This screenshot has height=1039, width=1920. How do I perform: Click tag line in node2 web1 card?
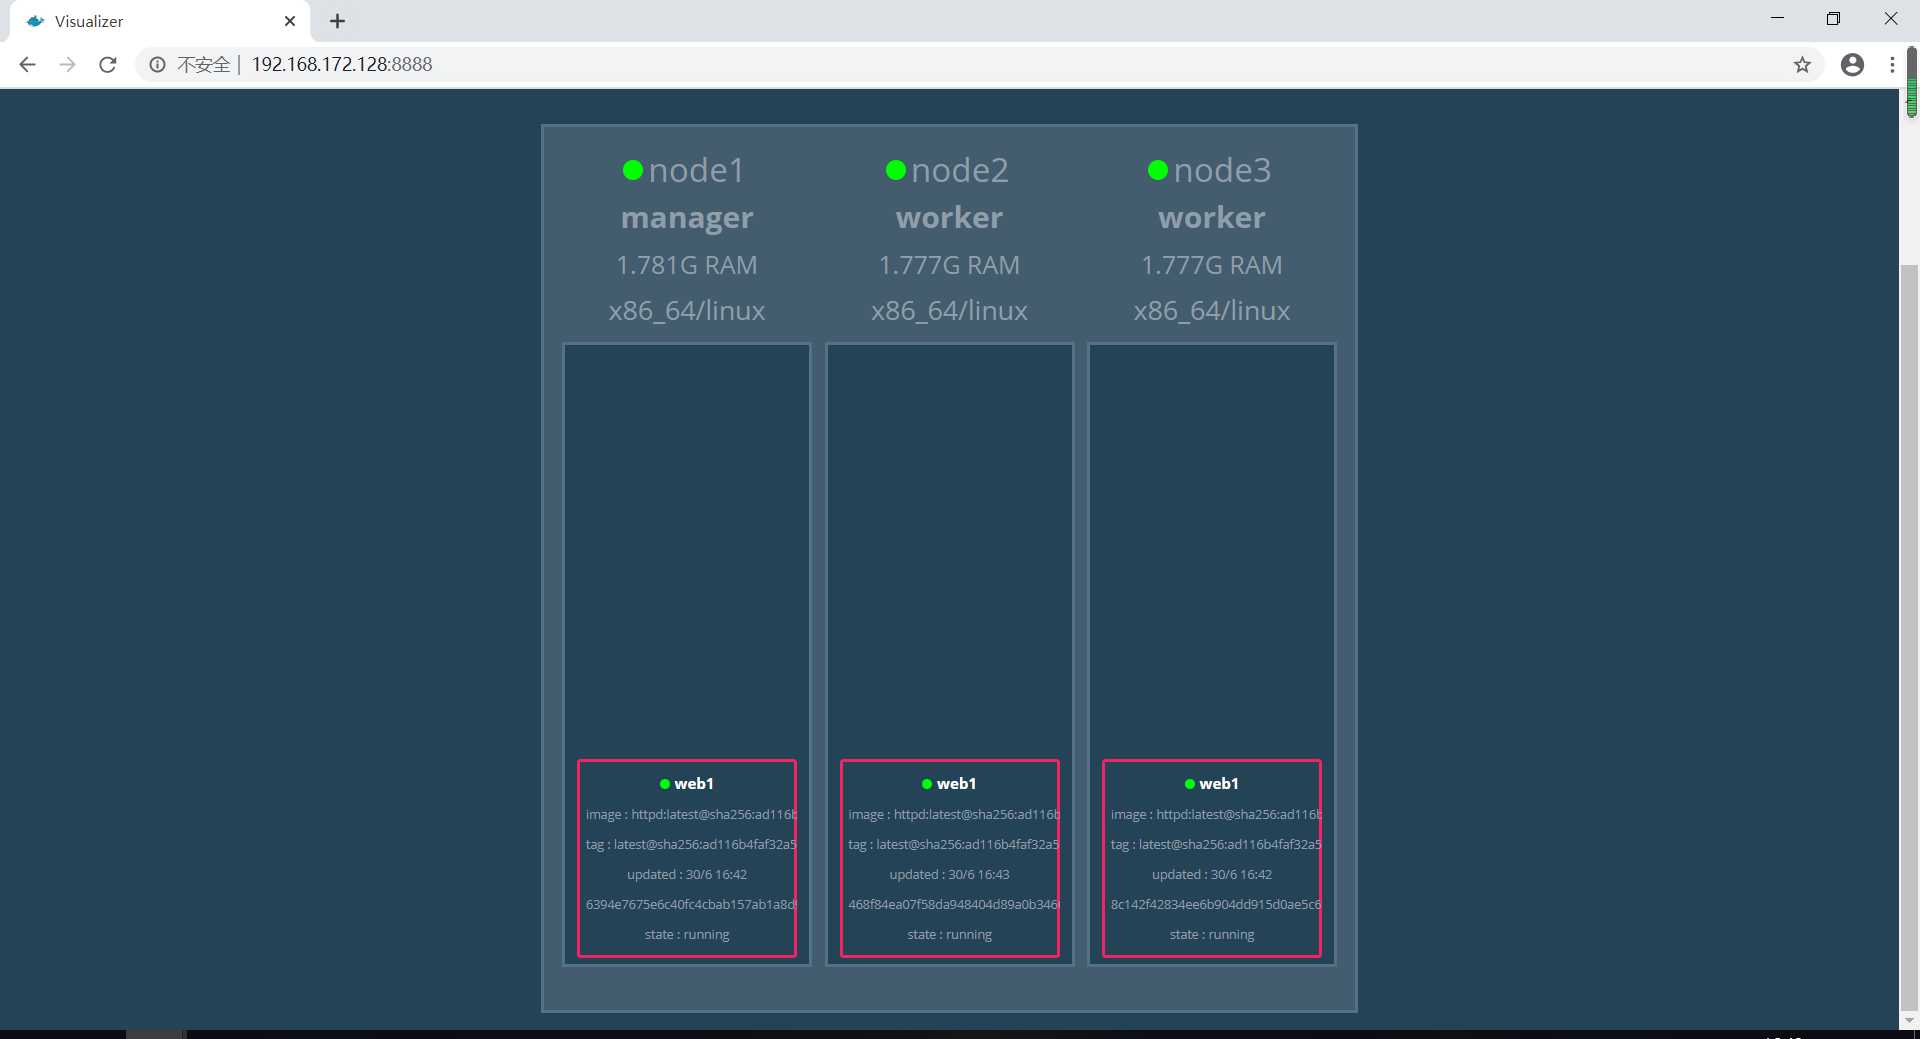(x=953, y=844)
